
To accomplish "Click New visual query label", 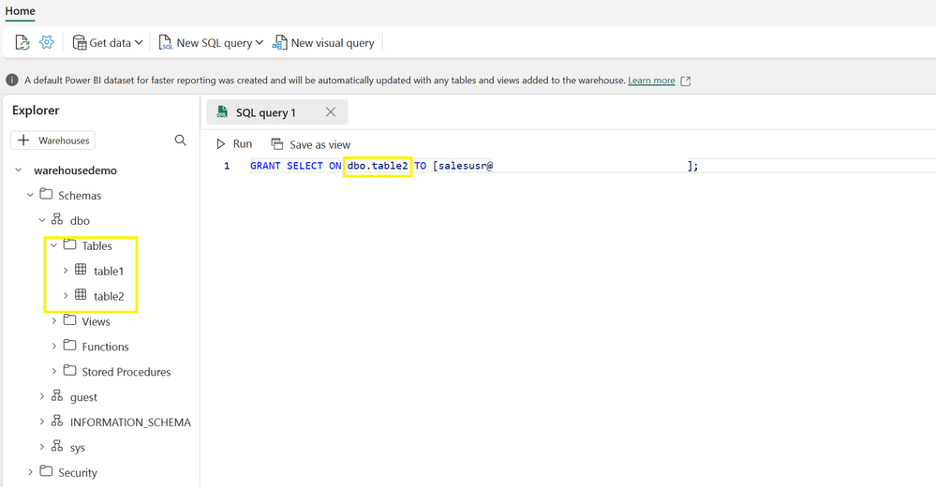I will [332, 43].
